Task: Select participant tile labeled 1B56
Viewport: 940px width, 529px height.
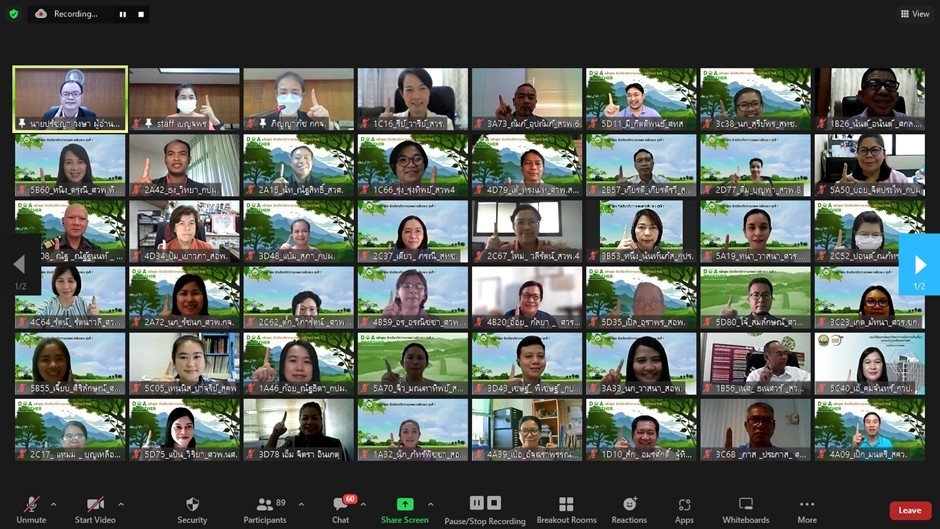Action: [755, 364]
